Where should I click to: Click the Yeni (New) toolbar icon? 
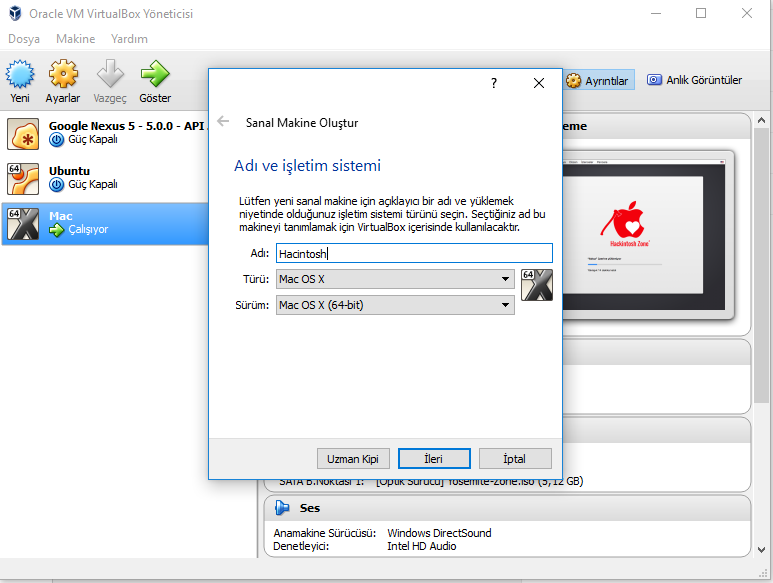[20, 74]
